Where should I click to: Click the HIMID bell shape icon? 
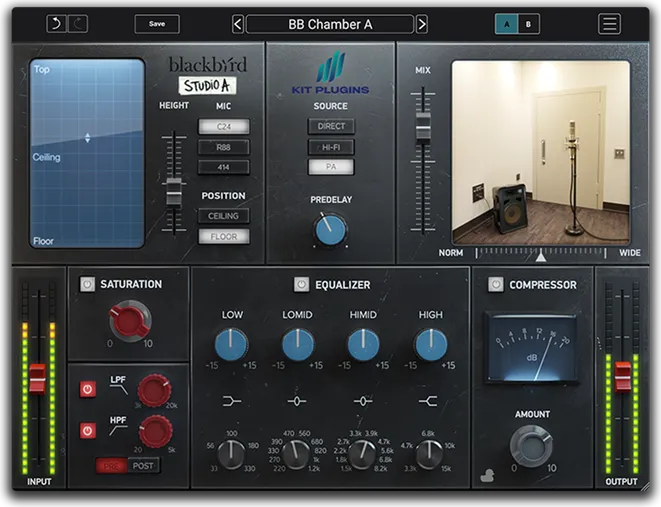point(363,402)
